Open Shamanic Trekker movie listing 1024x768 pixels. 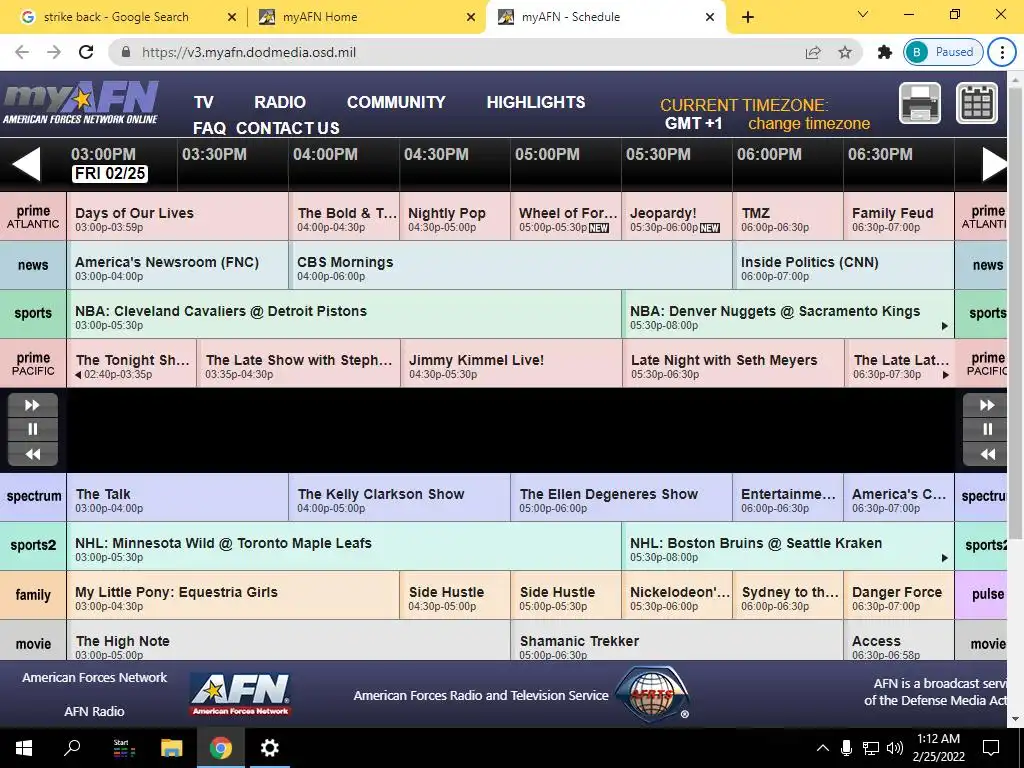click(x=677, y=640)
